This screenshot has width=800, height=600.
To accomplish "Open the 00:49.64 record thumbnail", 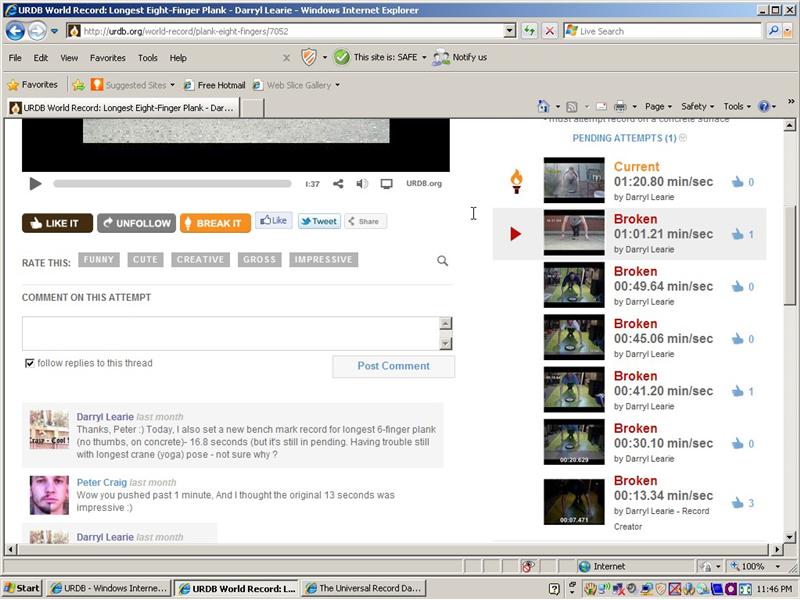I will (574, 285).
